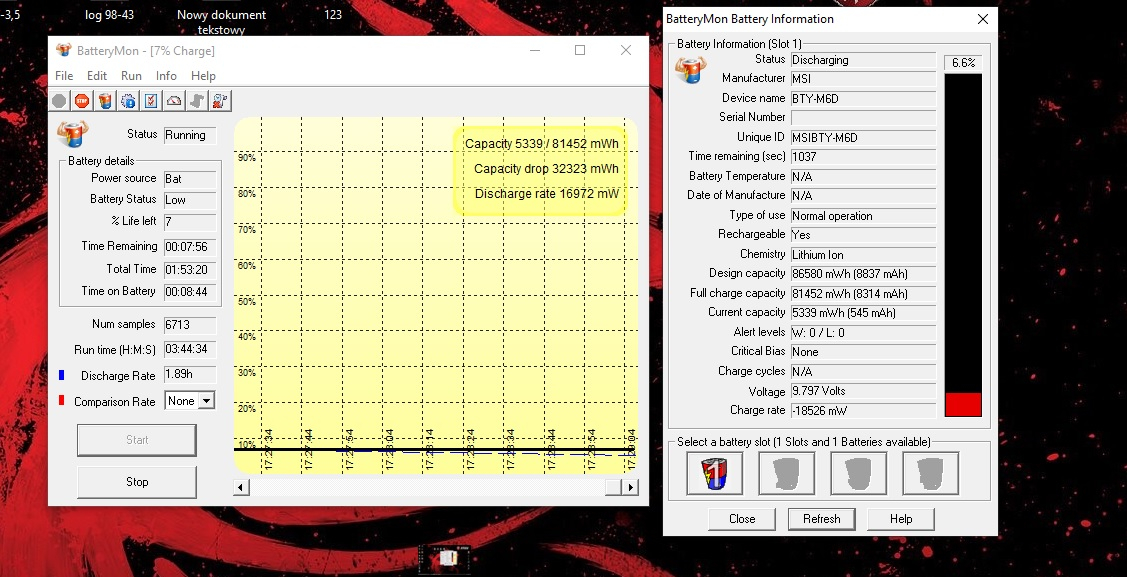Click Alert levels value W: 0 / L: 0
Screen dimensions: 1127x577
pos(863,333)
